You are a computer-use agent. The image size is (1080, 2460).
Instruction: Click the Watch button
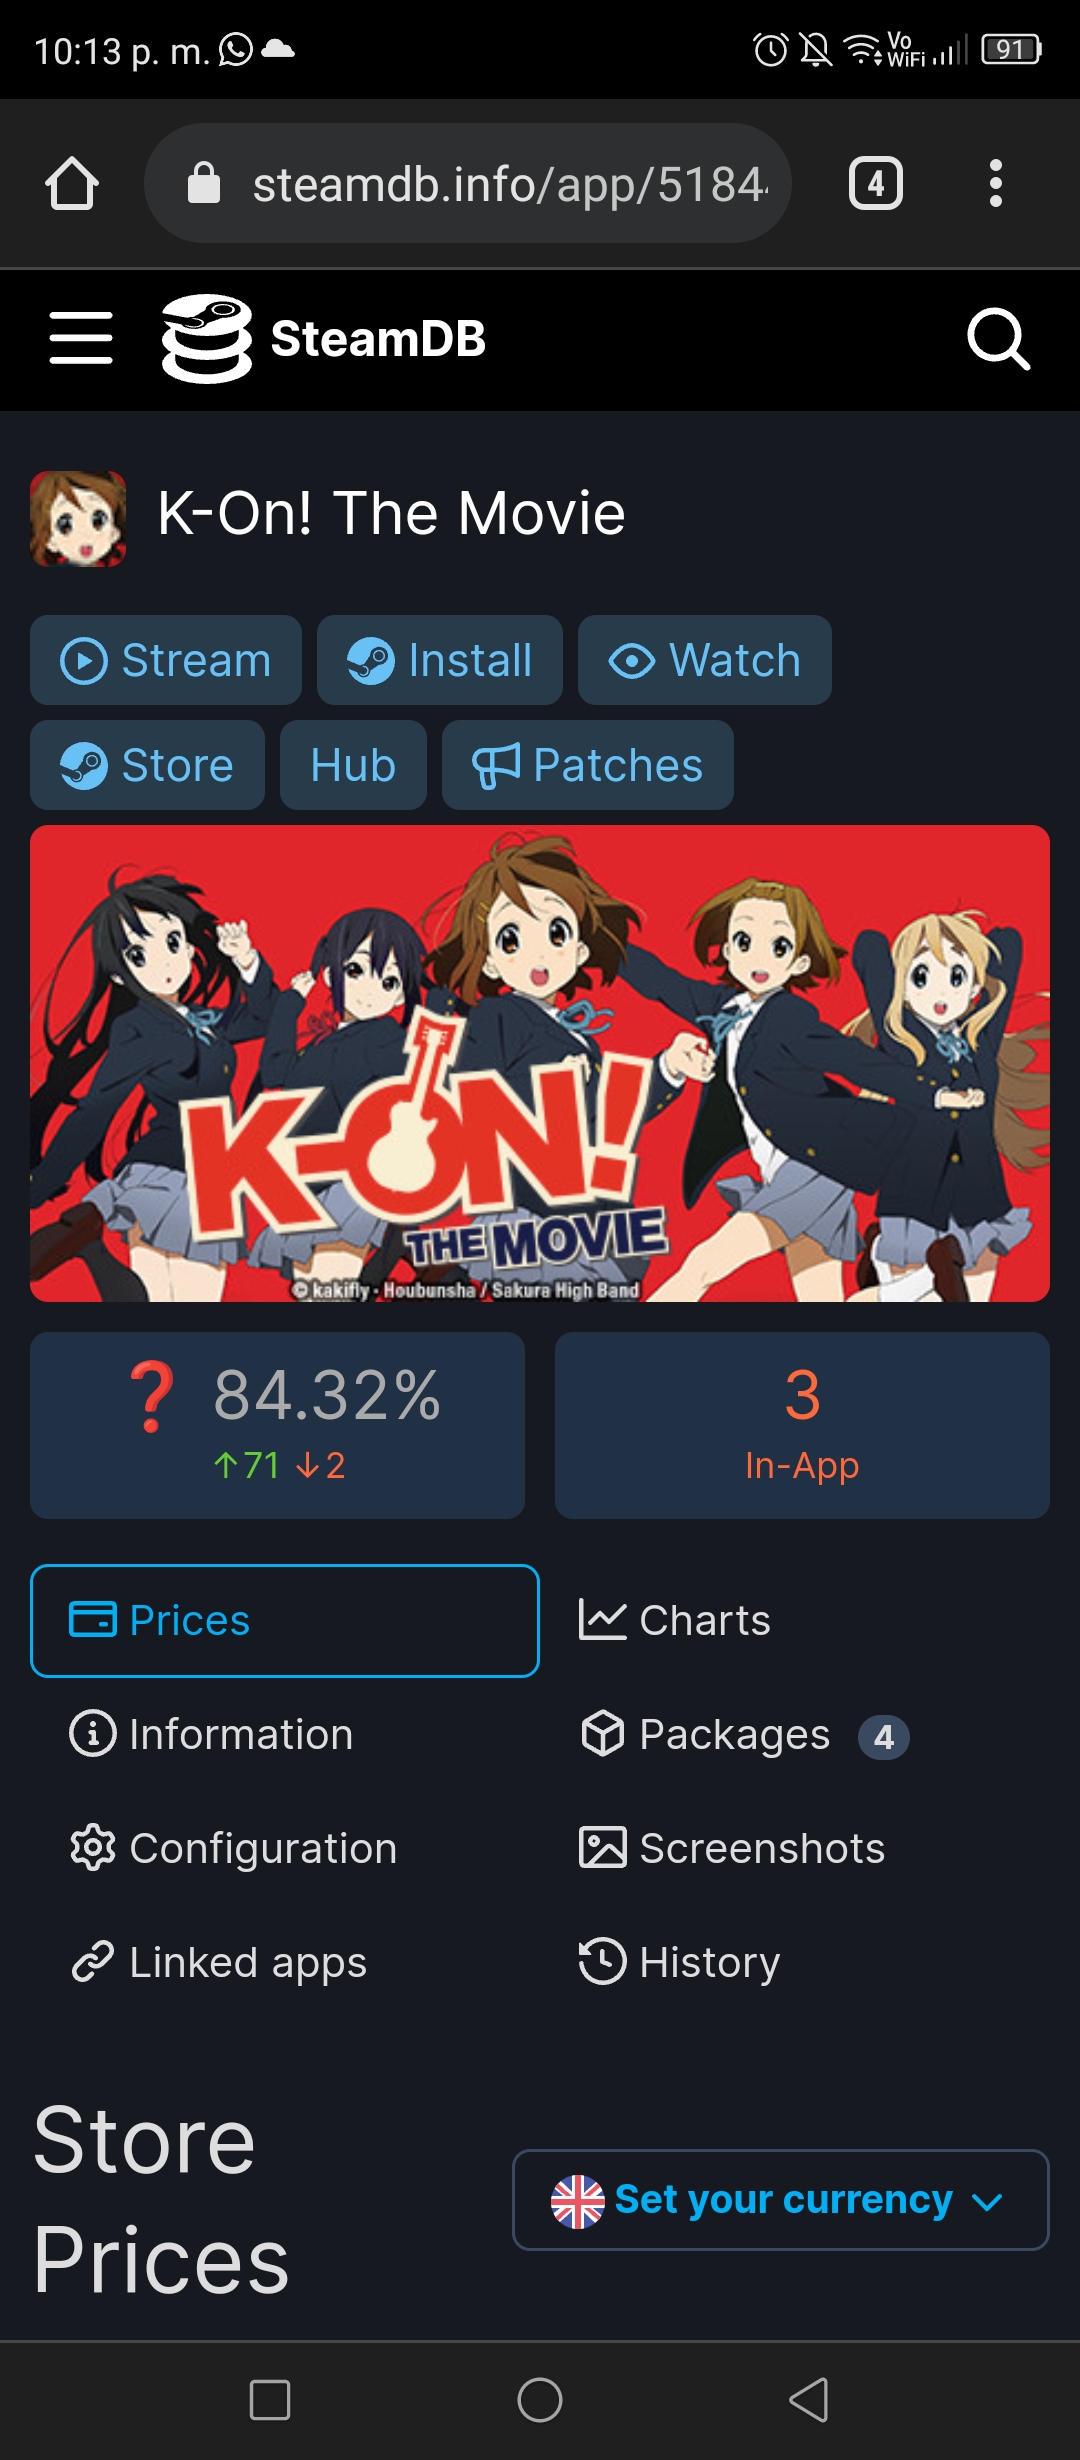click(705, 660)
